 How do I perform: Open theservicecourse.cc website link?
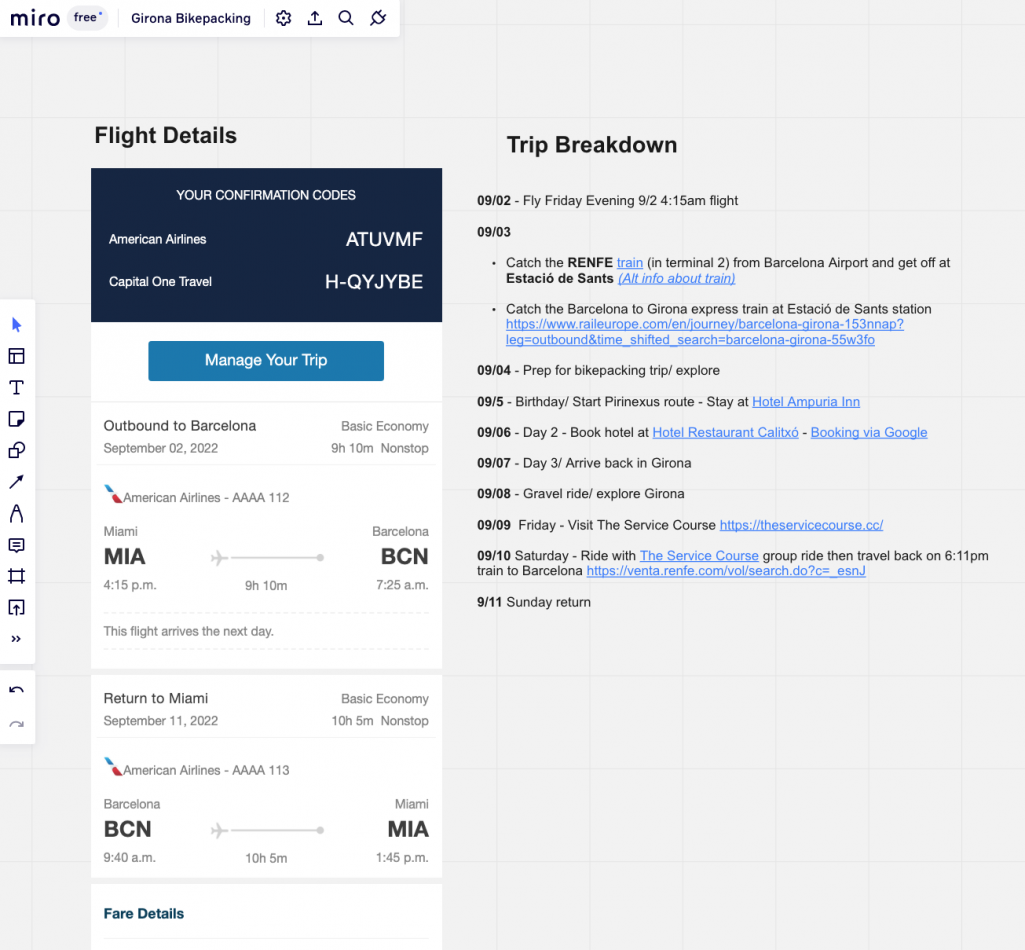point(801,525)
